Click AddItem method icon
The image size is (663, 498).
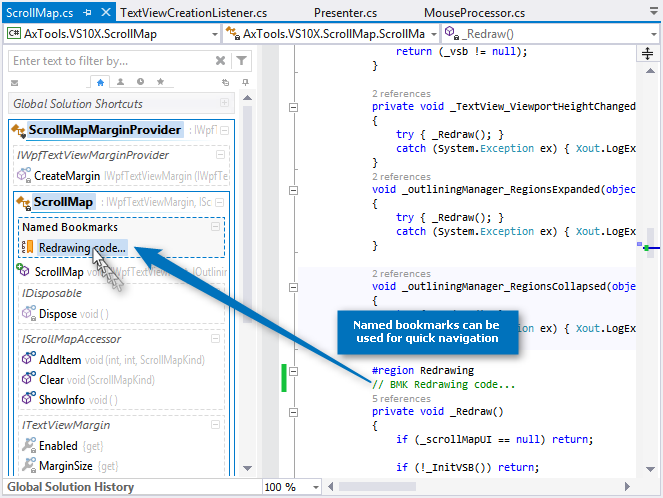(29, 358)
